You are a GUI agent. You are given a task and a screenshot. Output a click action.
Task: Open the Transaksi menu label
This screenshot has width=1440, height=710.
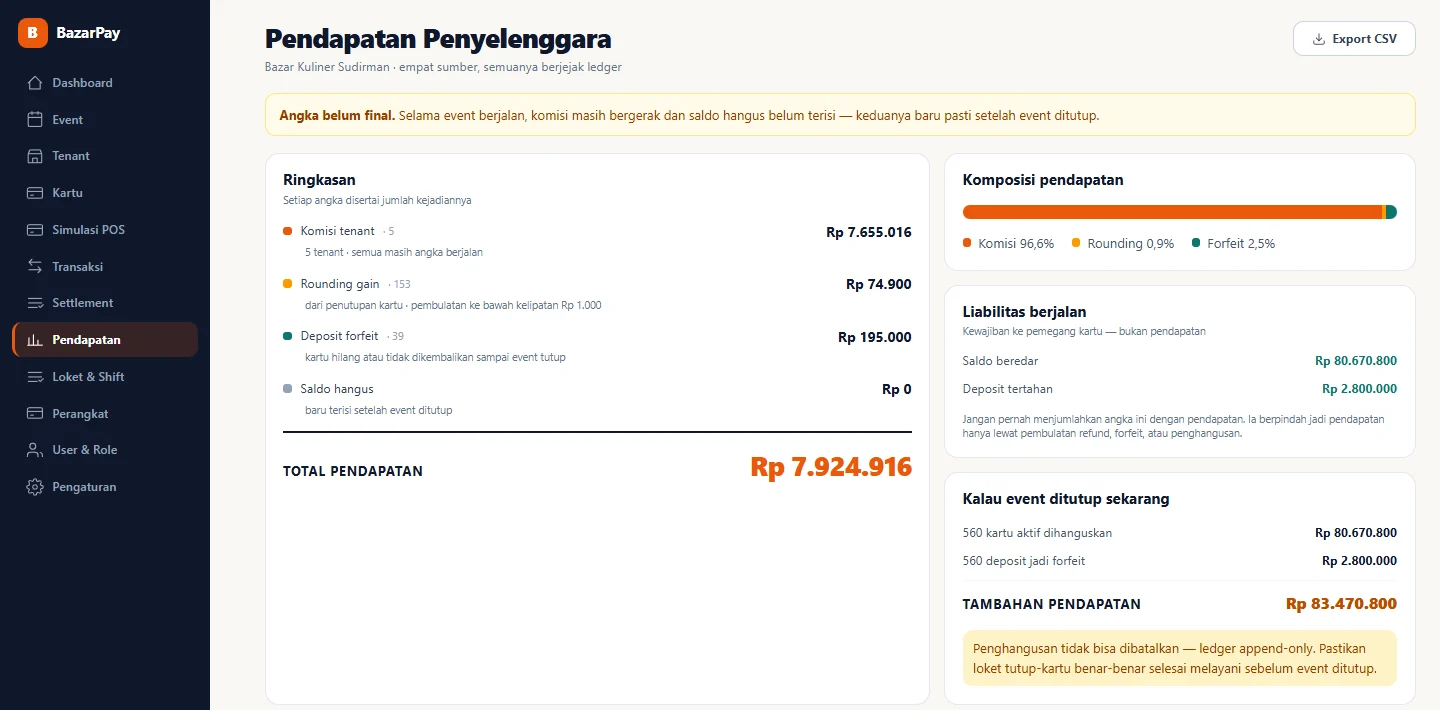click(78, 267)
